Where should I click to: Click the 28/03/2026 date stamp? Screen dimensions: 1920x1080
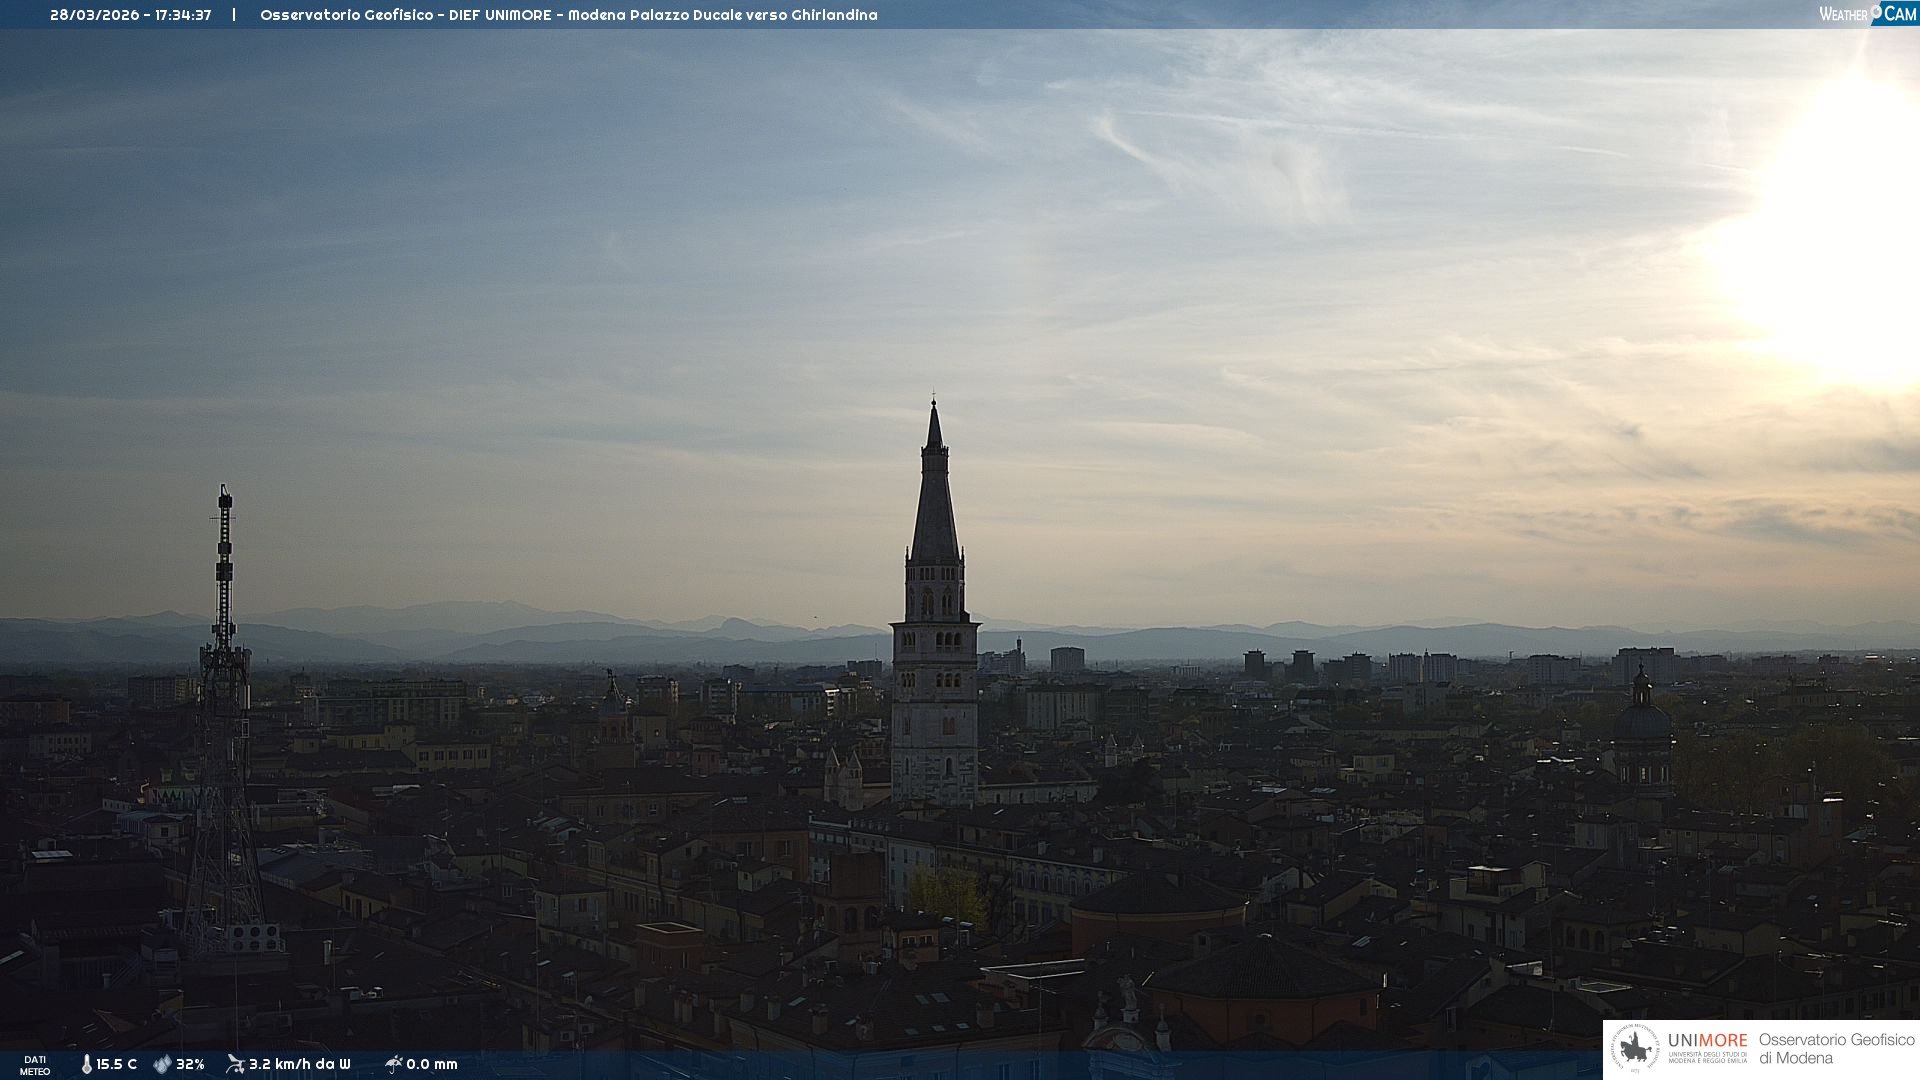point(94,15)
